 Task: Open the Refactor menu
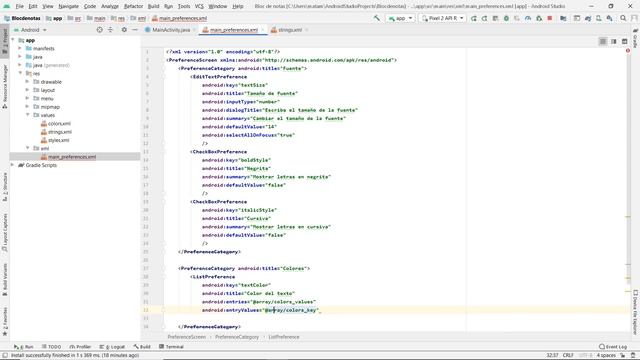point(133,6)
